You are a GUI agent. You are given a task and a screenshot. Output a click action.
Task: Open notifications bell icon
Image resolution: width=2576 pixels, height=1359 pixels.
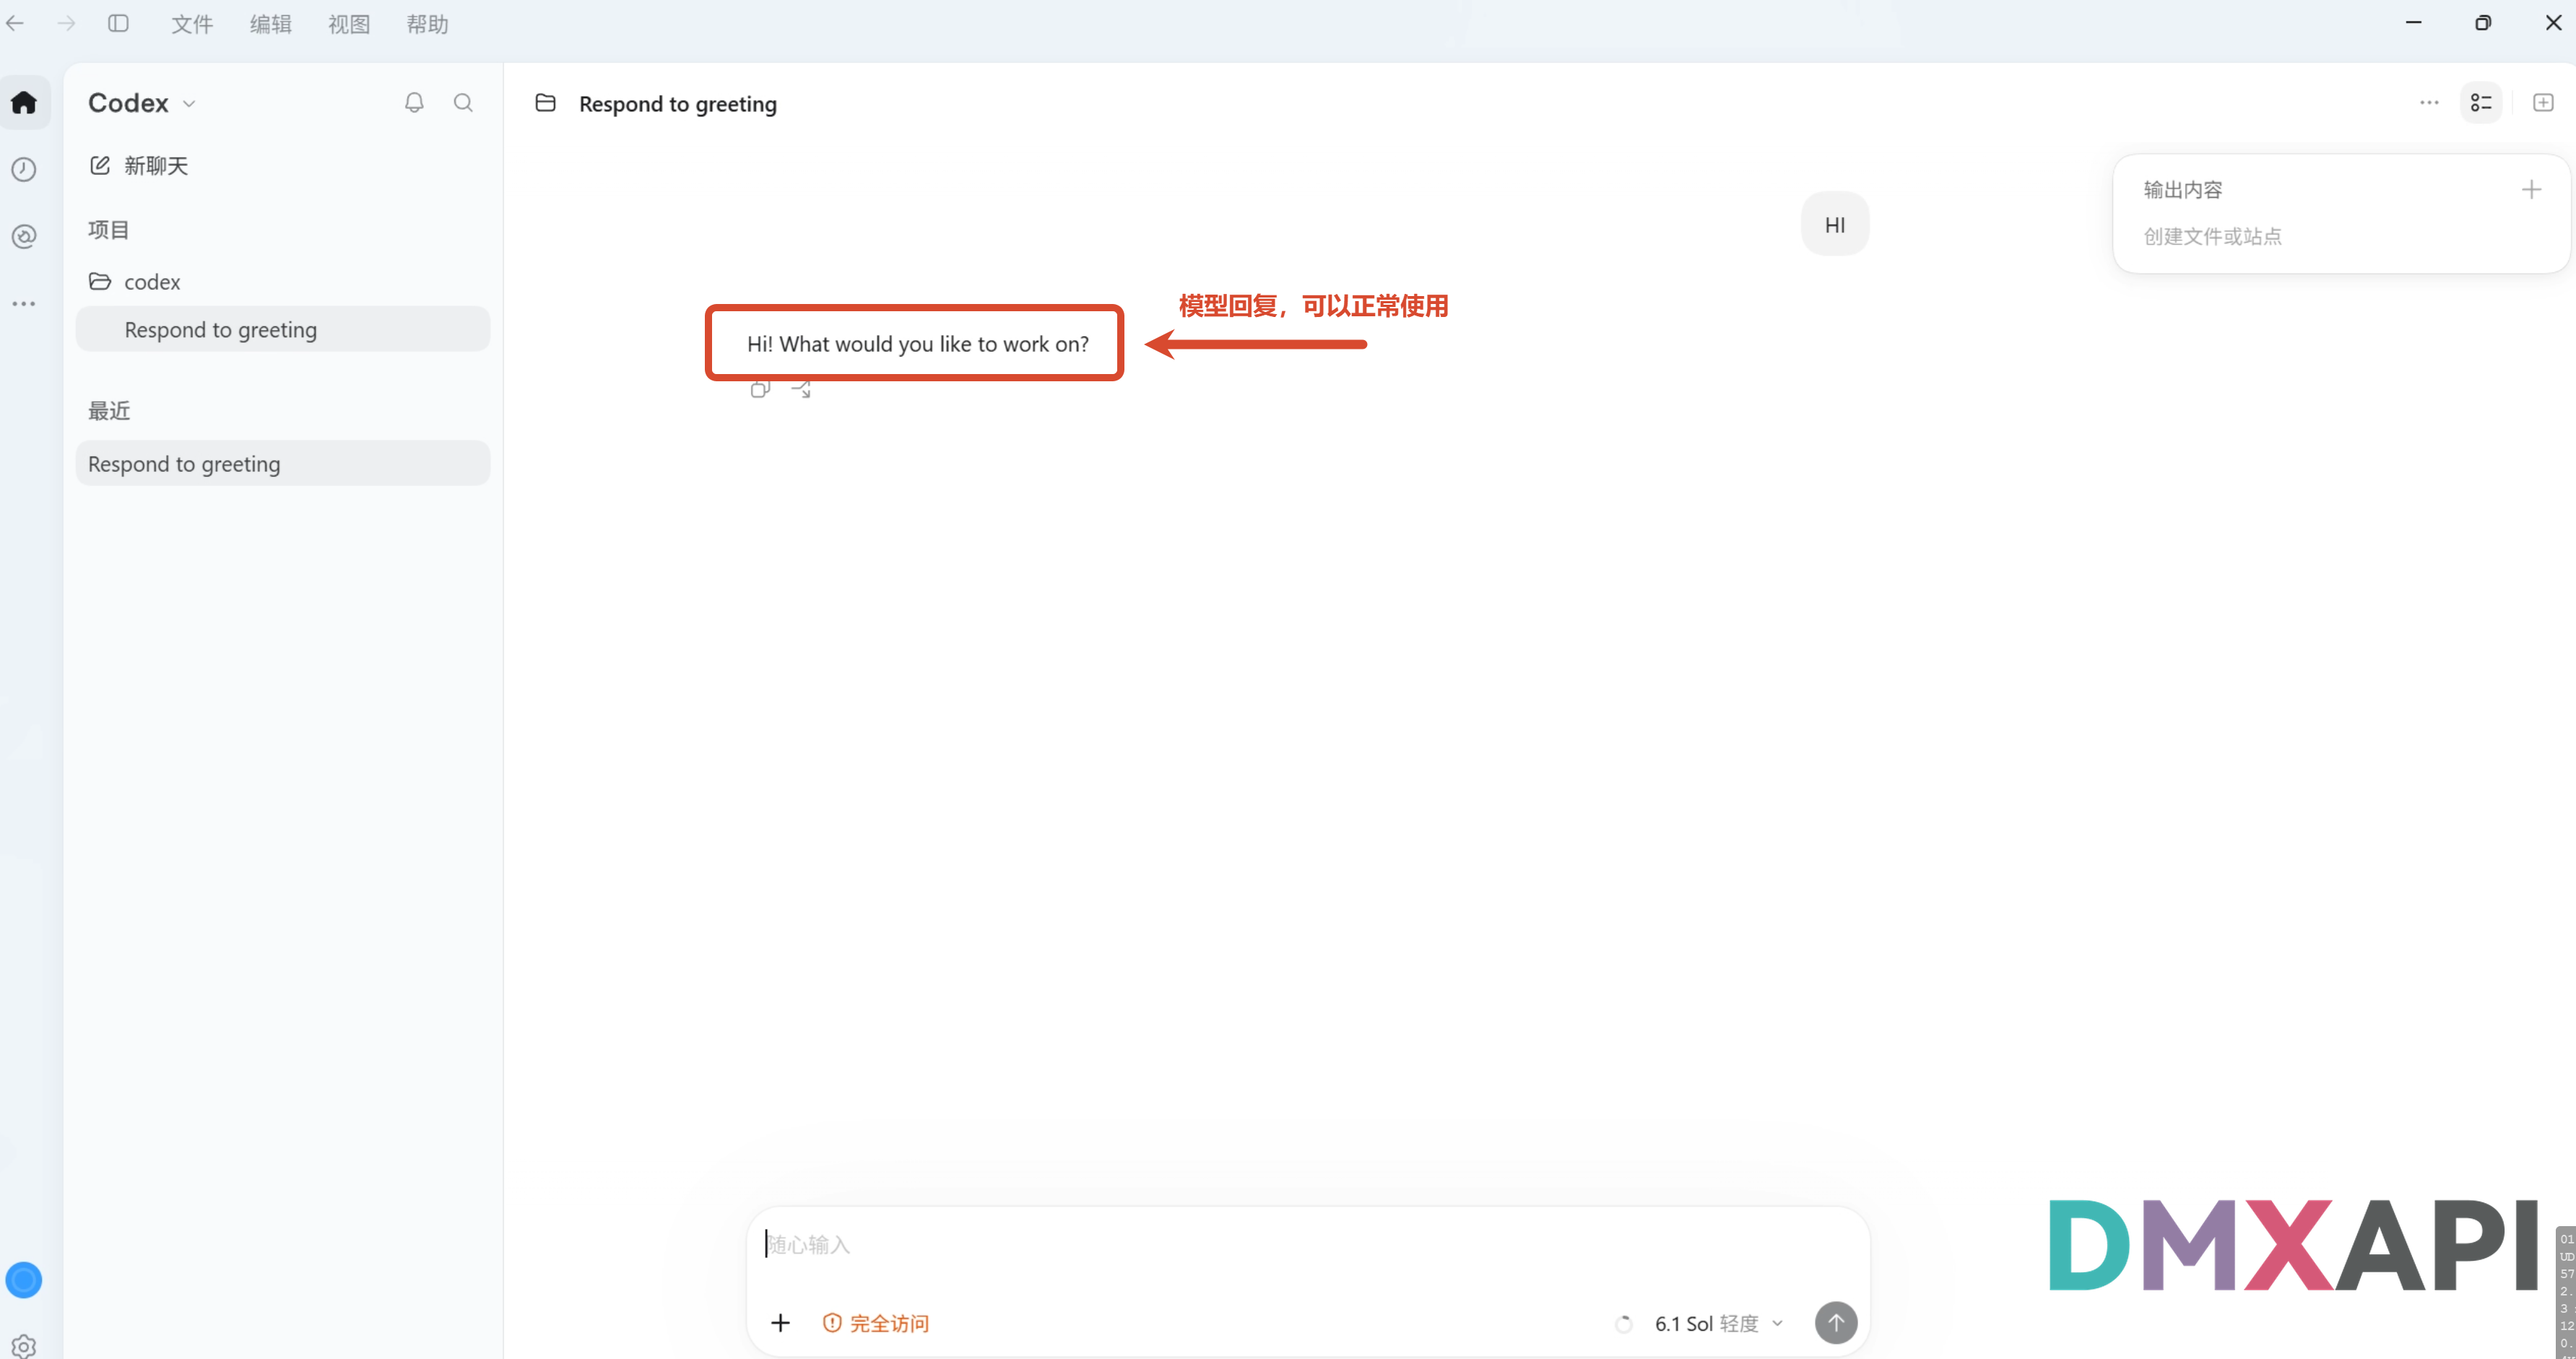414,102
